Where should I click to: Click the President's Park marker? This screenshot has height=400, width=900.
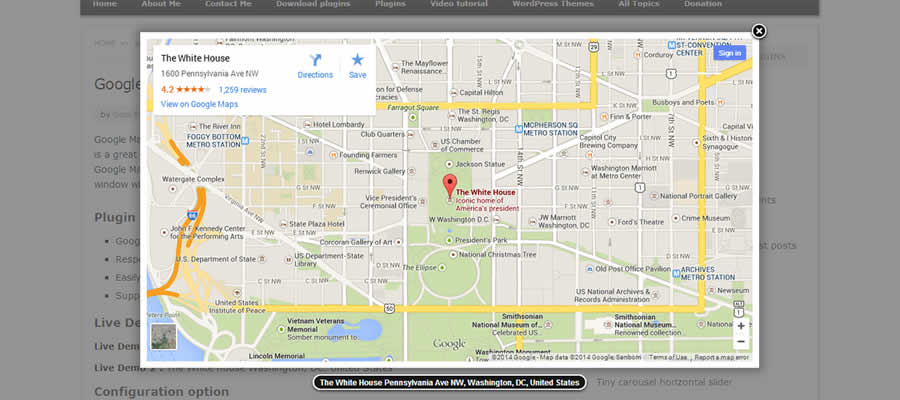pos(449,240)
